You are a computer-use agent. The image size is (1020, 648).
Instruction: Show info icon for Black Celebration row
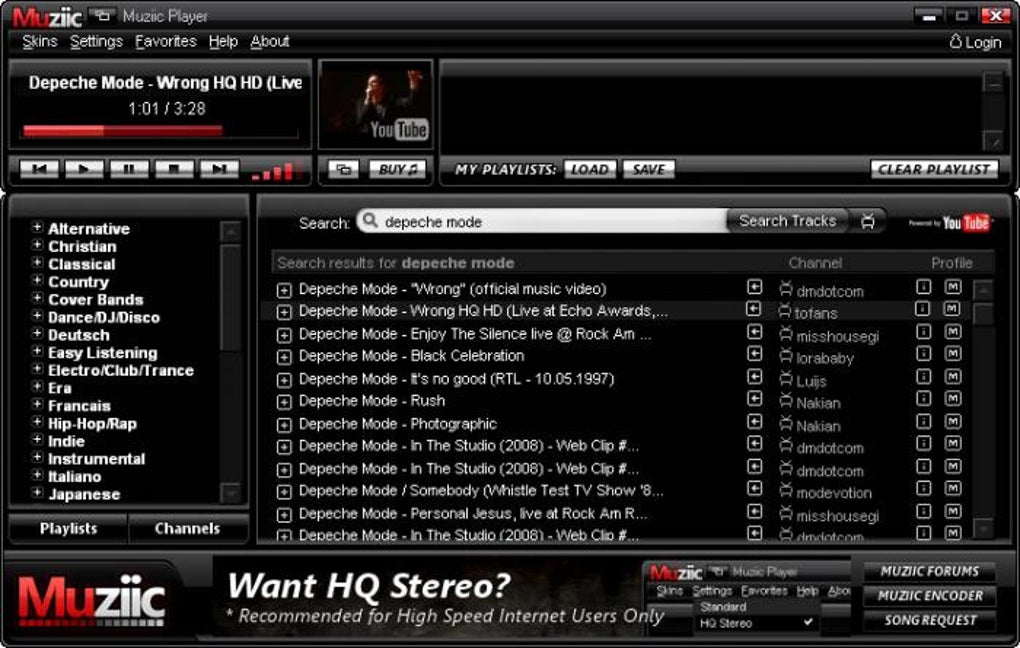pos(923,354)
